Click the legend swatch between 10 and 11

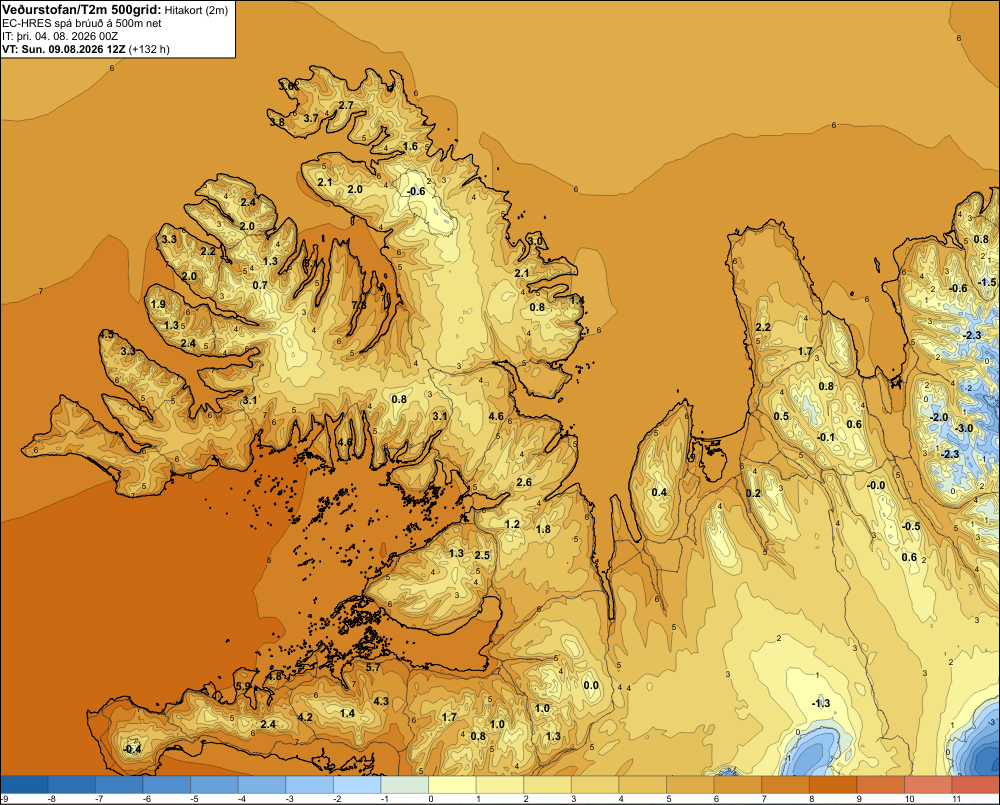[x=929, y=784]
